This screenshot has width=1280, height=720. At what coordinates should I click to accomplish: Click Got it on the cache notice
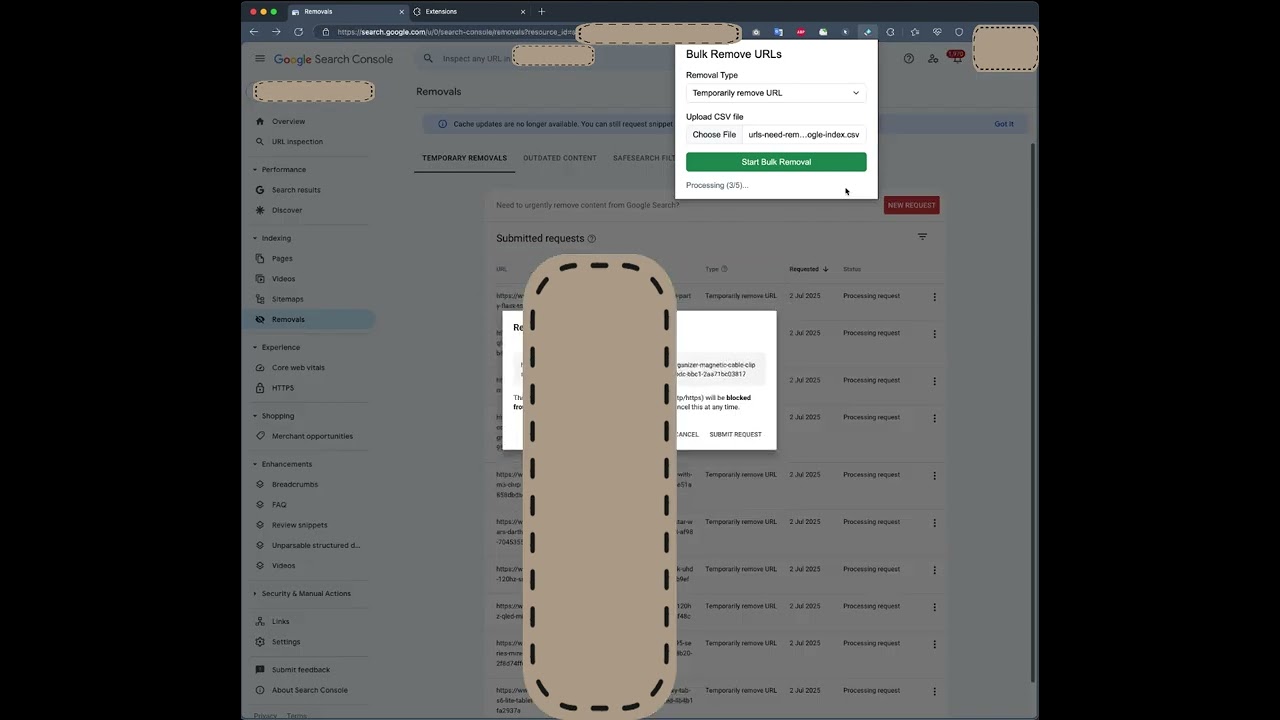[x=1004, y=124]
